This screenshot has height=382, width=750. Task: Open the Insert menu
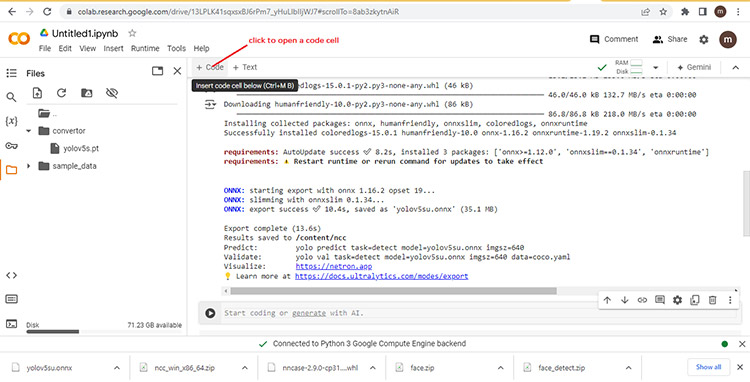tap(113, 48)
